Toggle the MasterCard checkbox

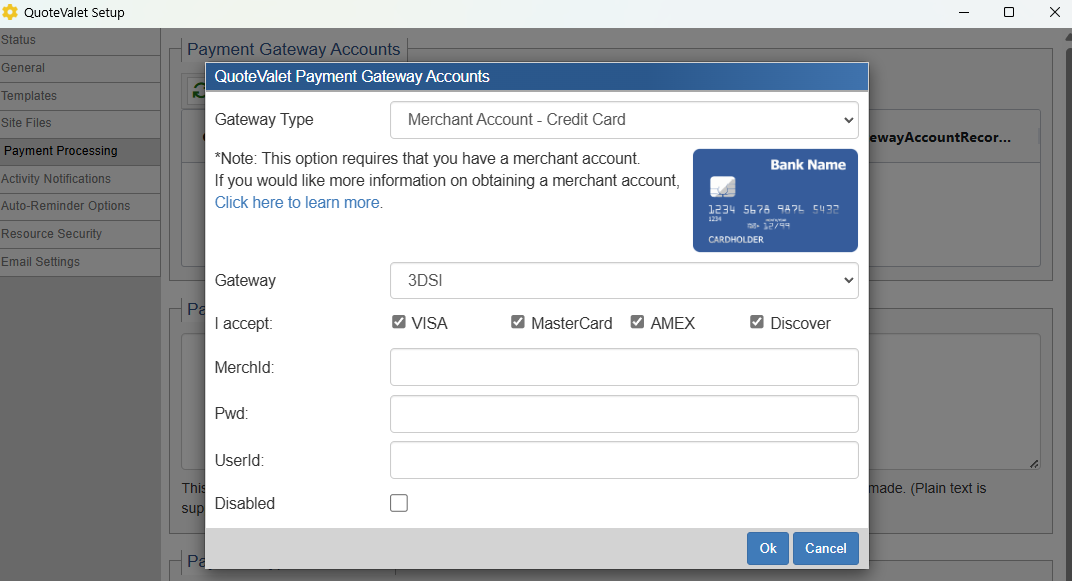tap(518, 322)
